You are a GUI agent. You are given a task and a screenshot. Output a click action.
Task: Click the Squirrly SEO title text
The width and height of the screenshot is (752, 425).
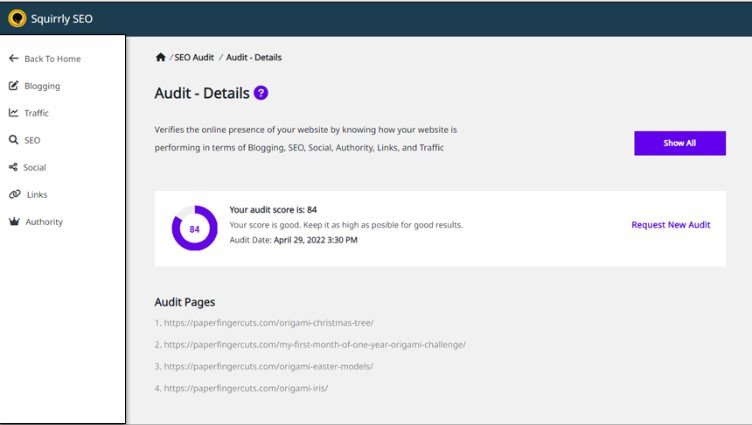[x=62, y=19]
